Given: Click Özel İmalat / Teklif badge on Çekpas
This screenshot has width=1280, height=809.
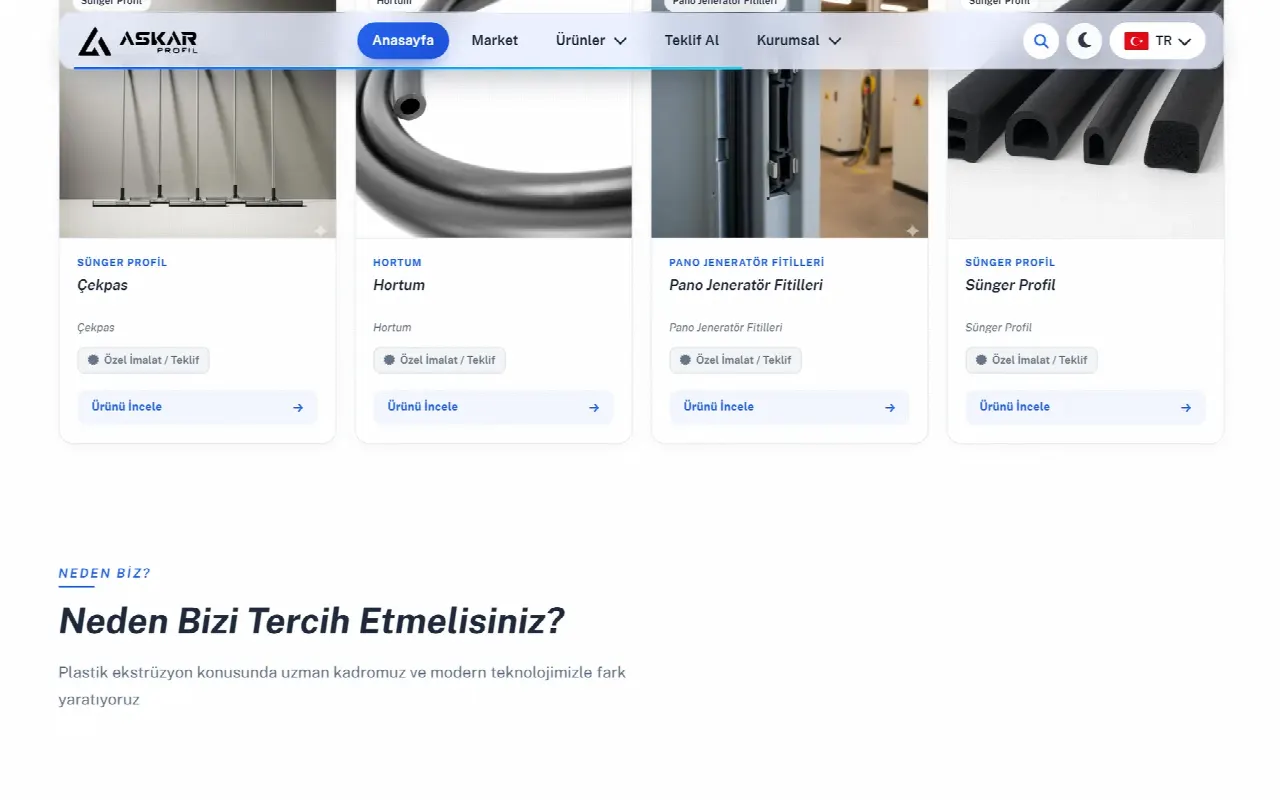Looking at the screenshot, I should point(143,360).
